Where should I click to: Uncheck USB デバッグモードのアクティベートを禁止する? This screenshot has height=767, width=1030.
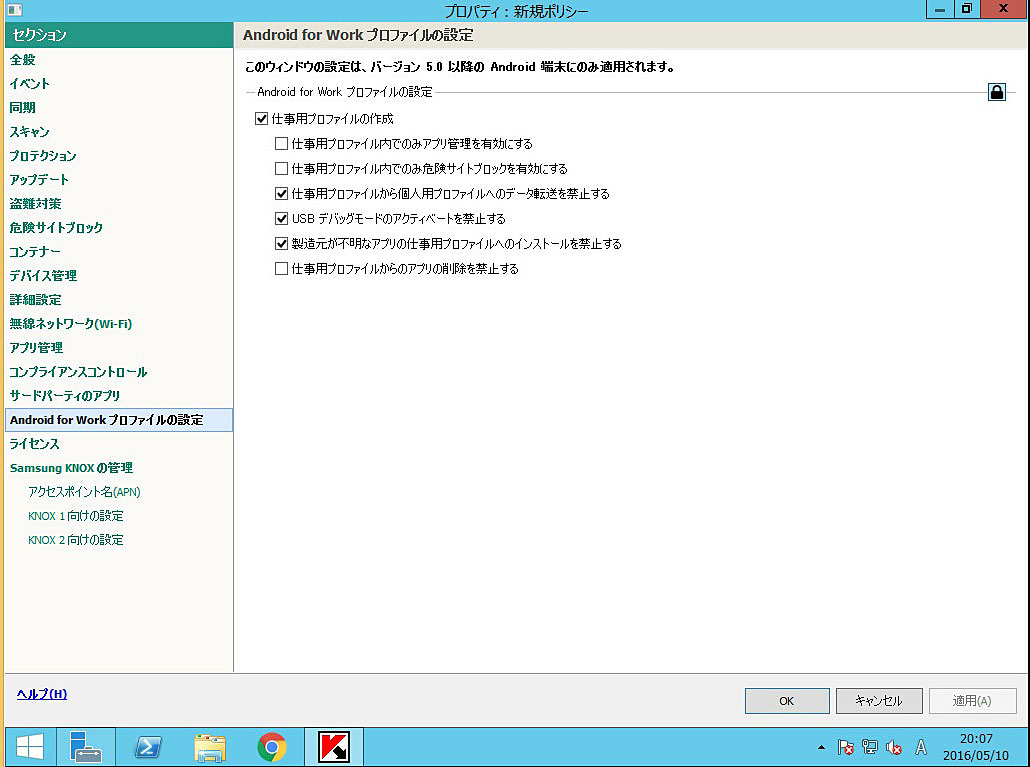[281, 219]
